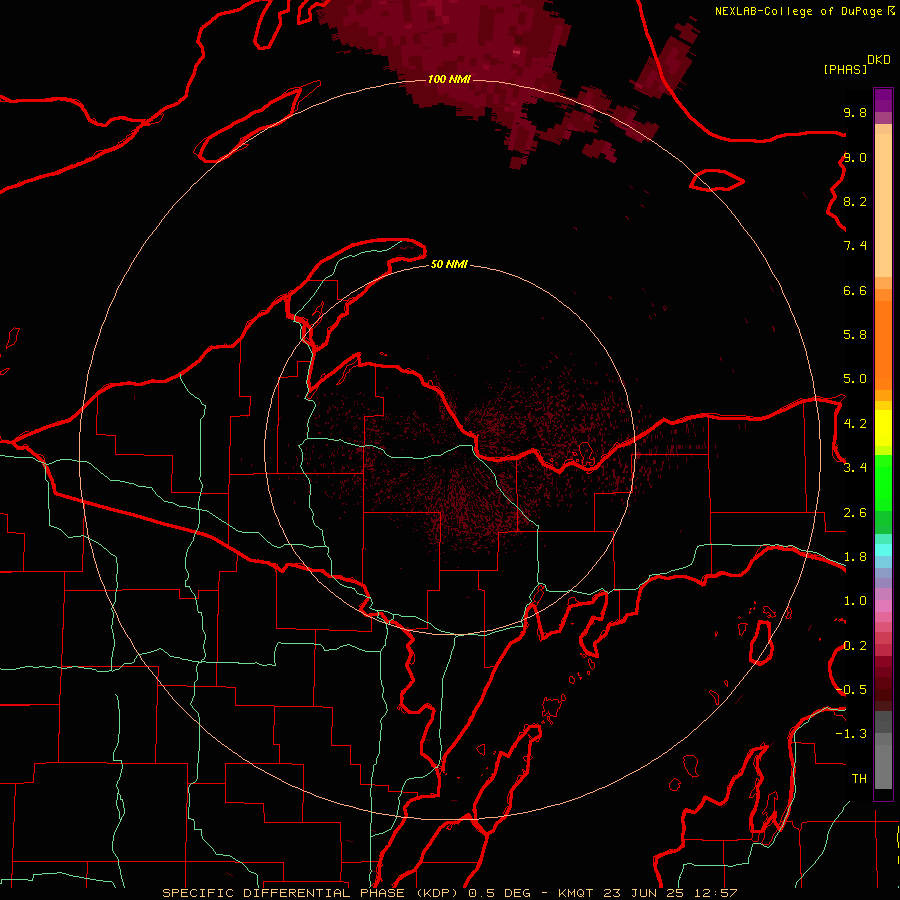900x900 pixels.
Task: Click the 4.2 legend value label
Action: (x=855, y=424)
